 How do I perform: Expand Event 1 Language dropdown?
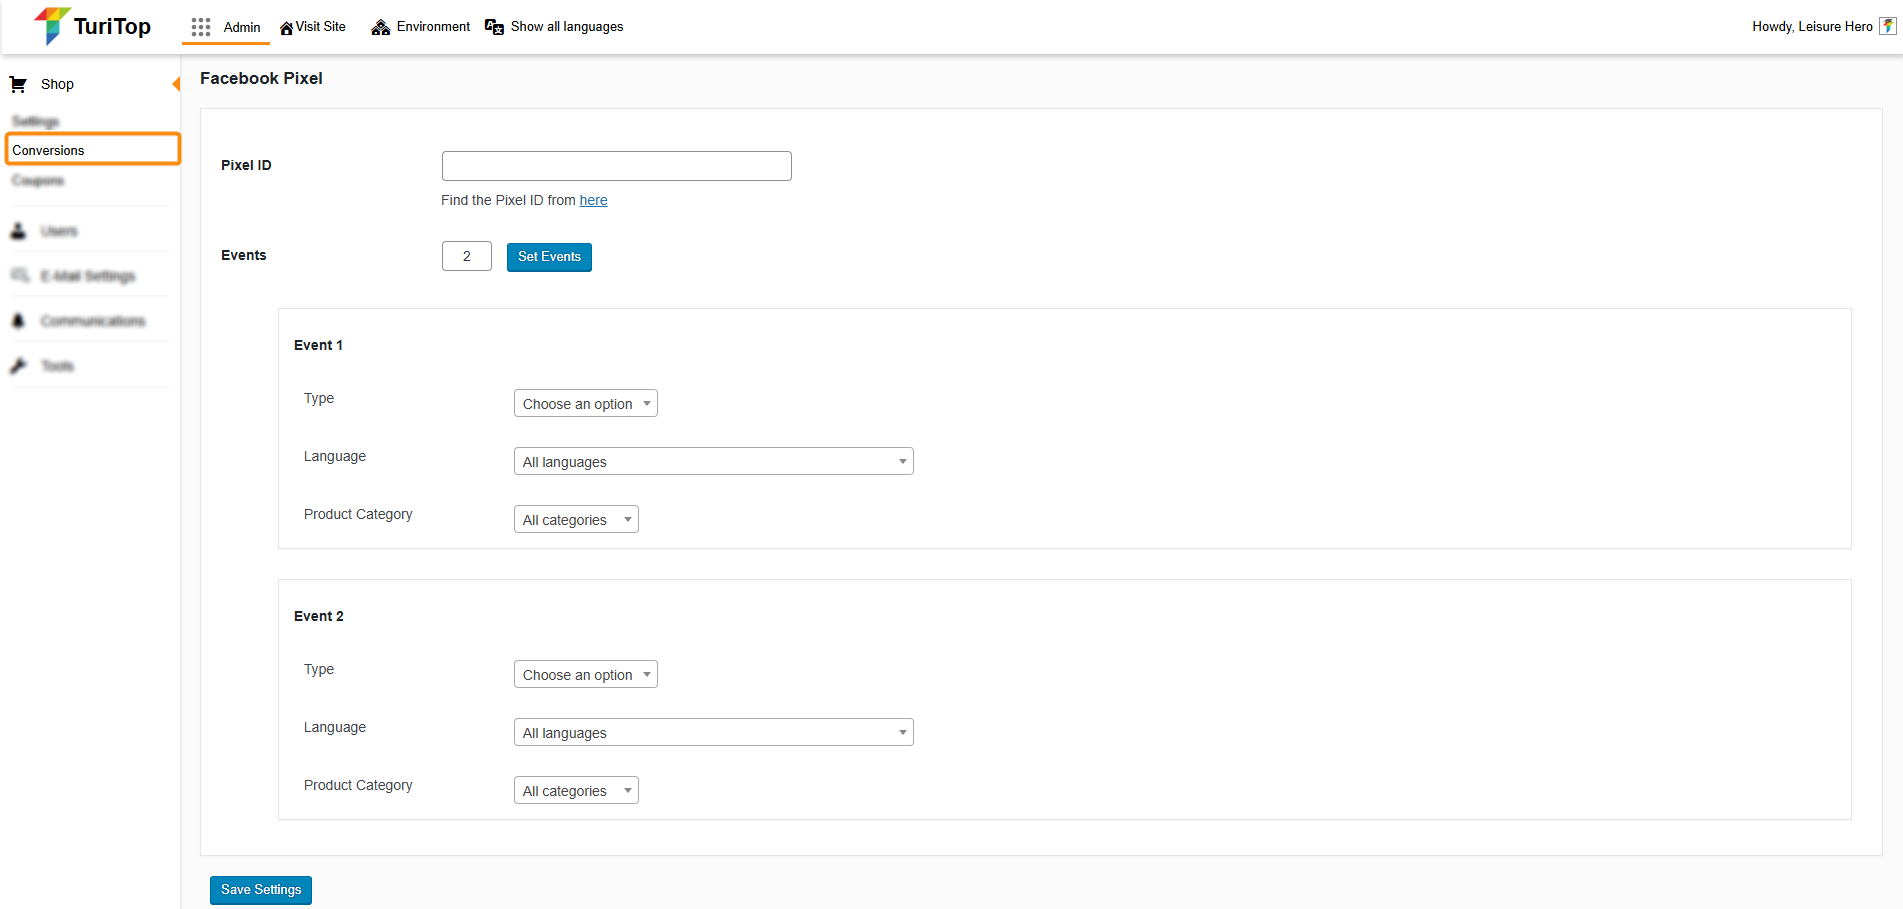tap(713, 462)
